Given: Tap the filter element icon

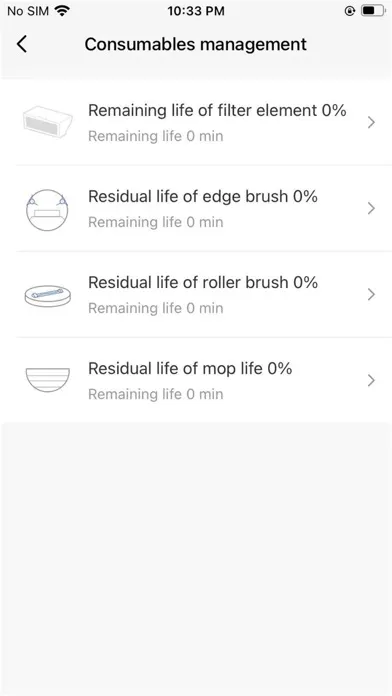Looking at the screenshot, I should tap(48, 122).
